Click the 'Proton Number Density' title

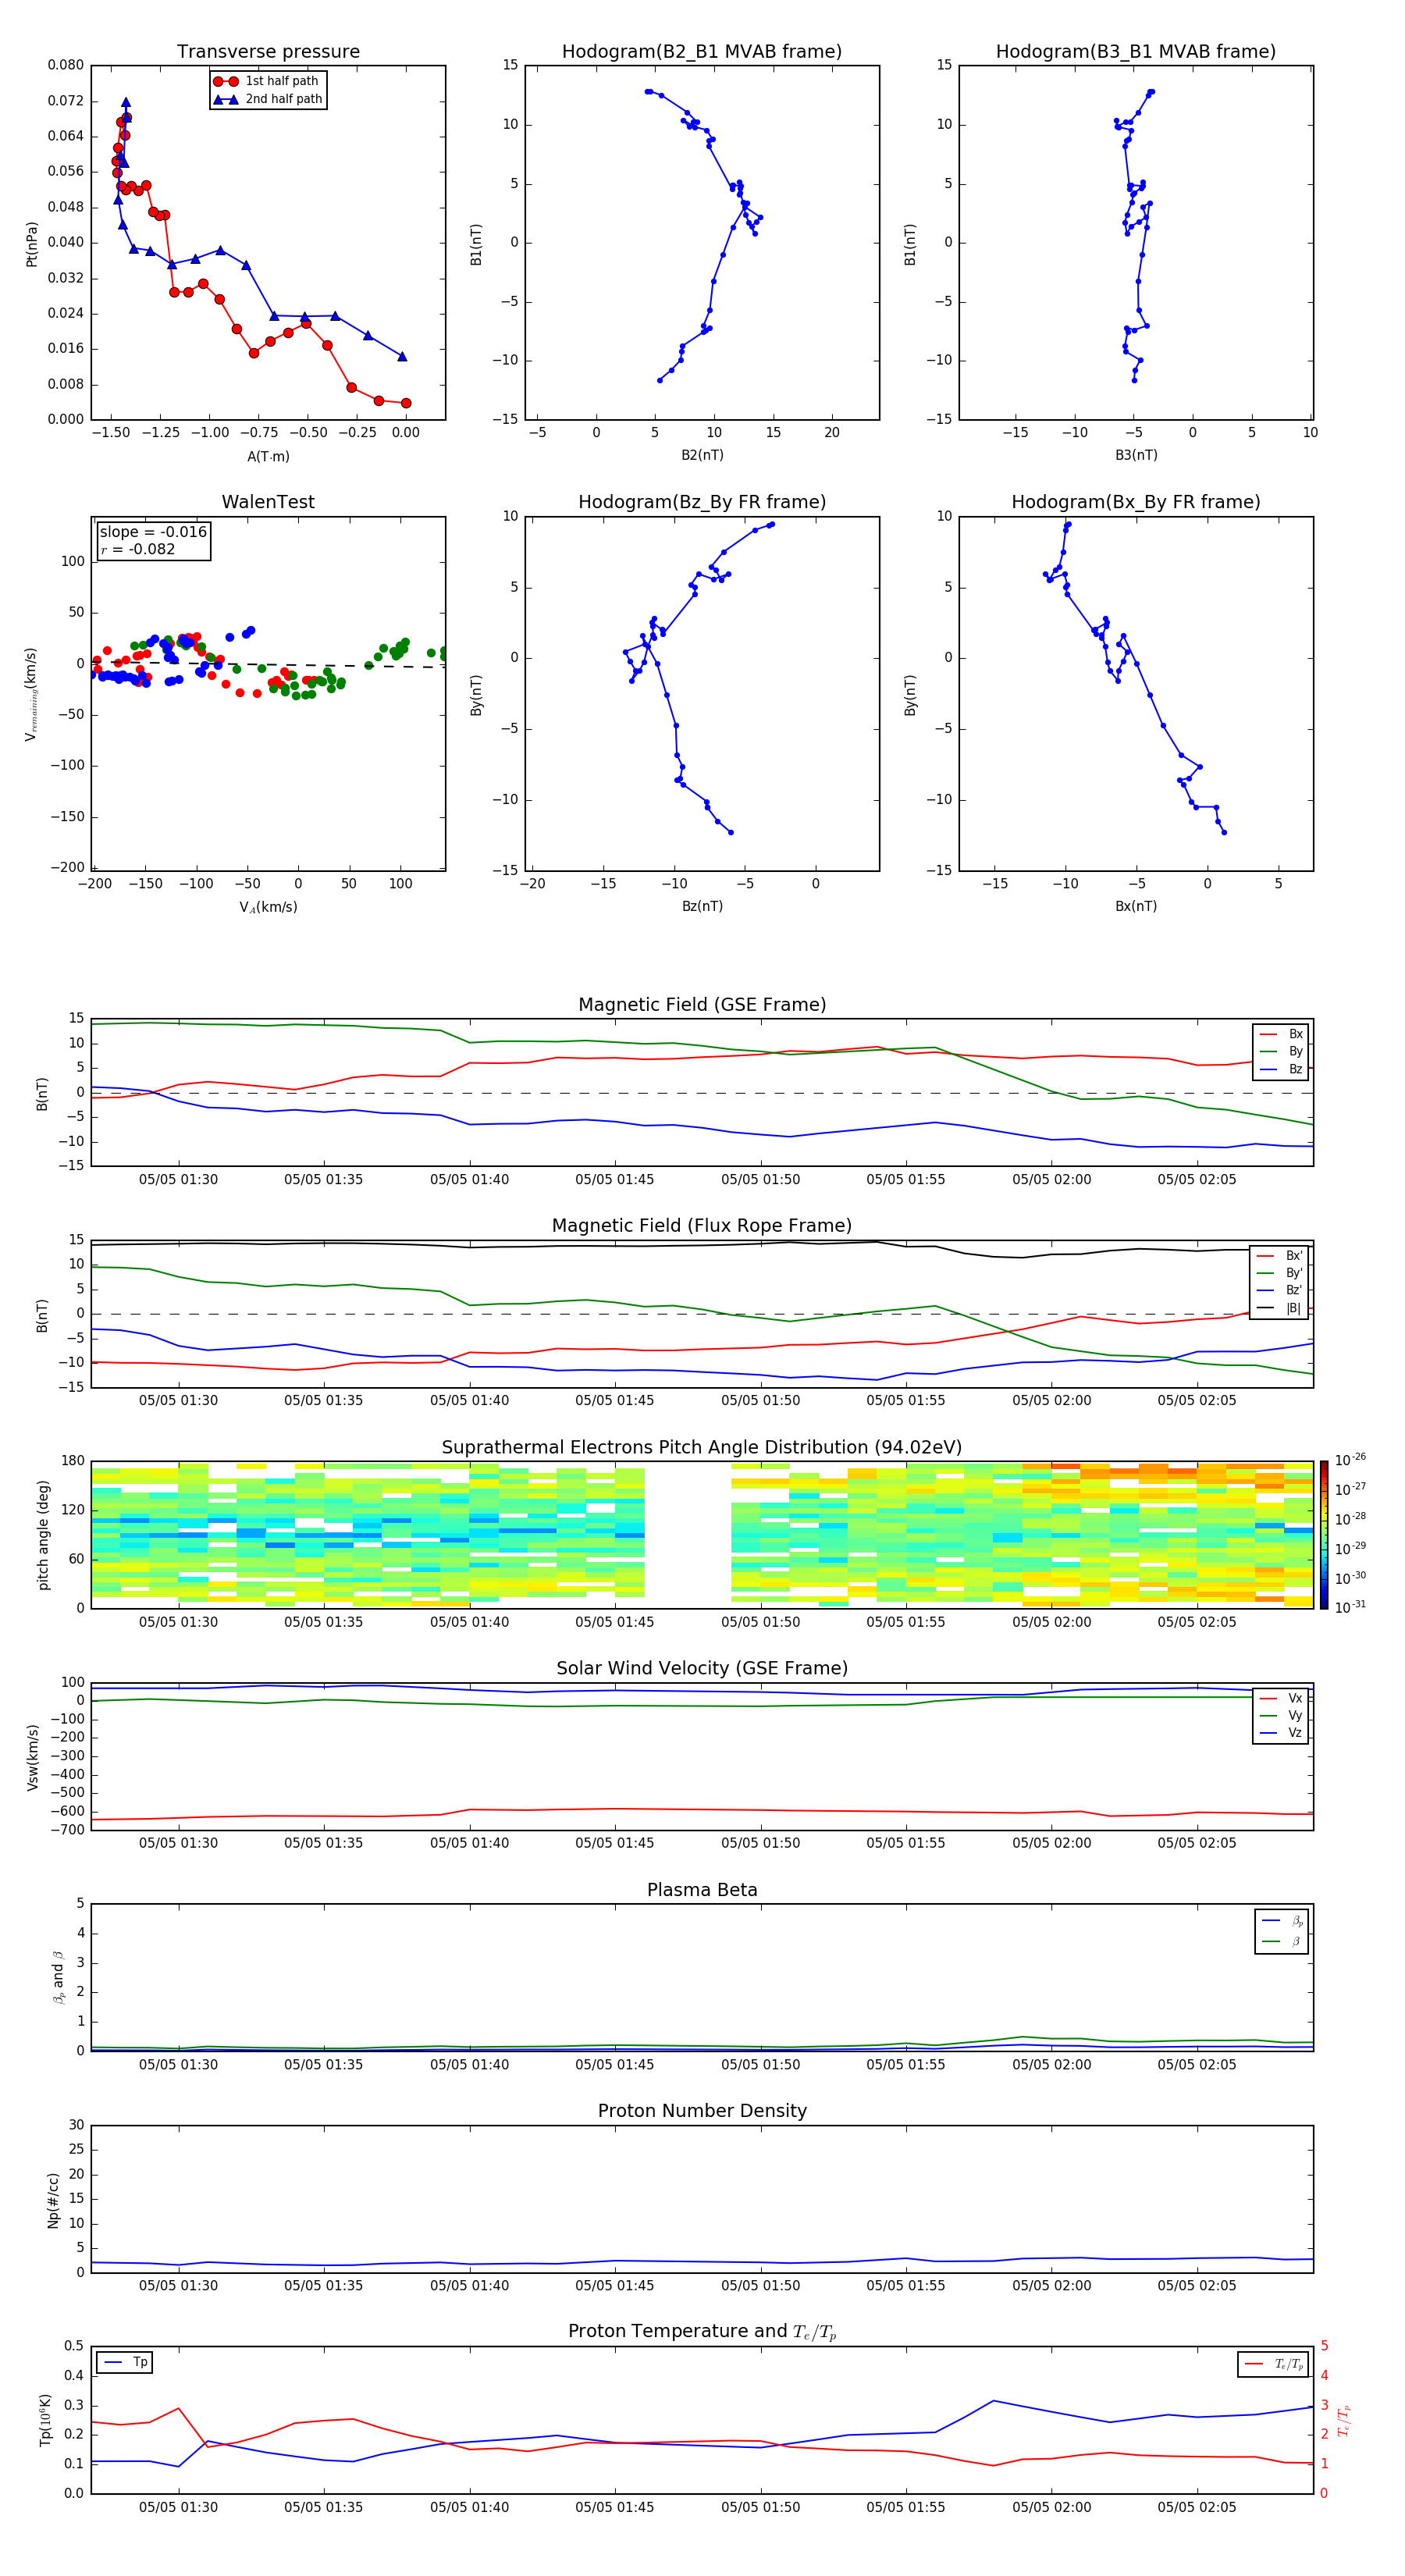pyautogui.click(x=702, y=2111)
